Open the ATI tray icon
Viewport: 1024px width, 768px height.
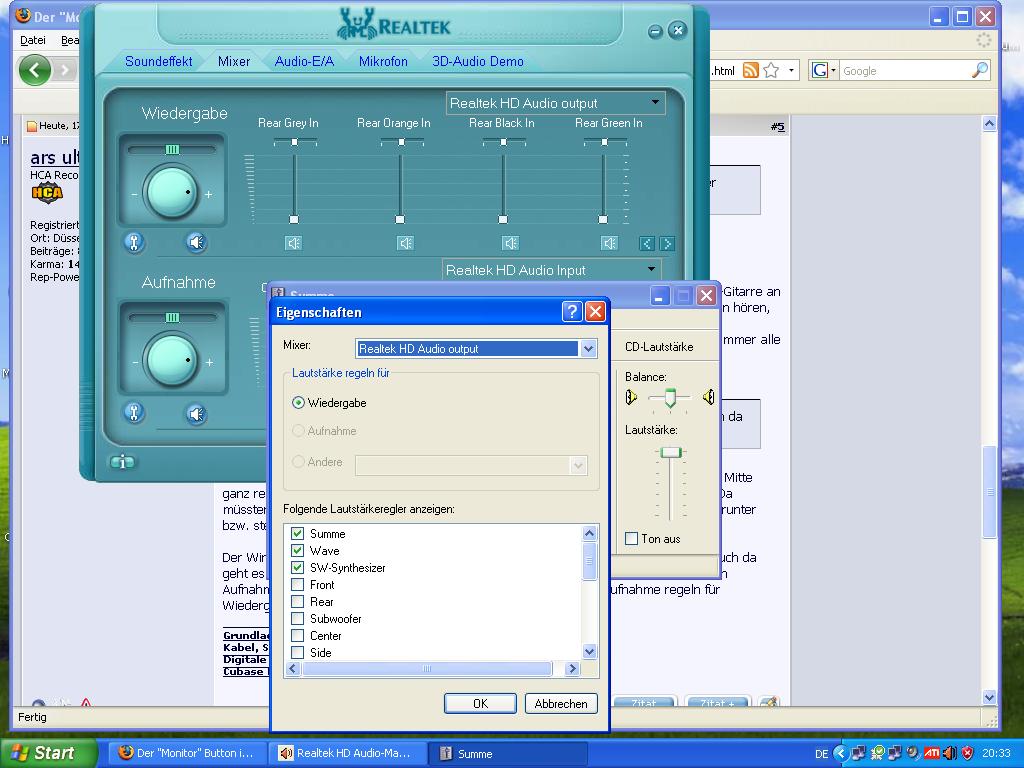click(x=931, y=753)
